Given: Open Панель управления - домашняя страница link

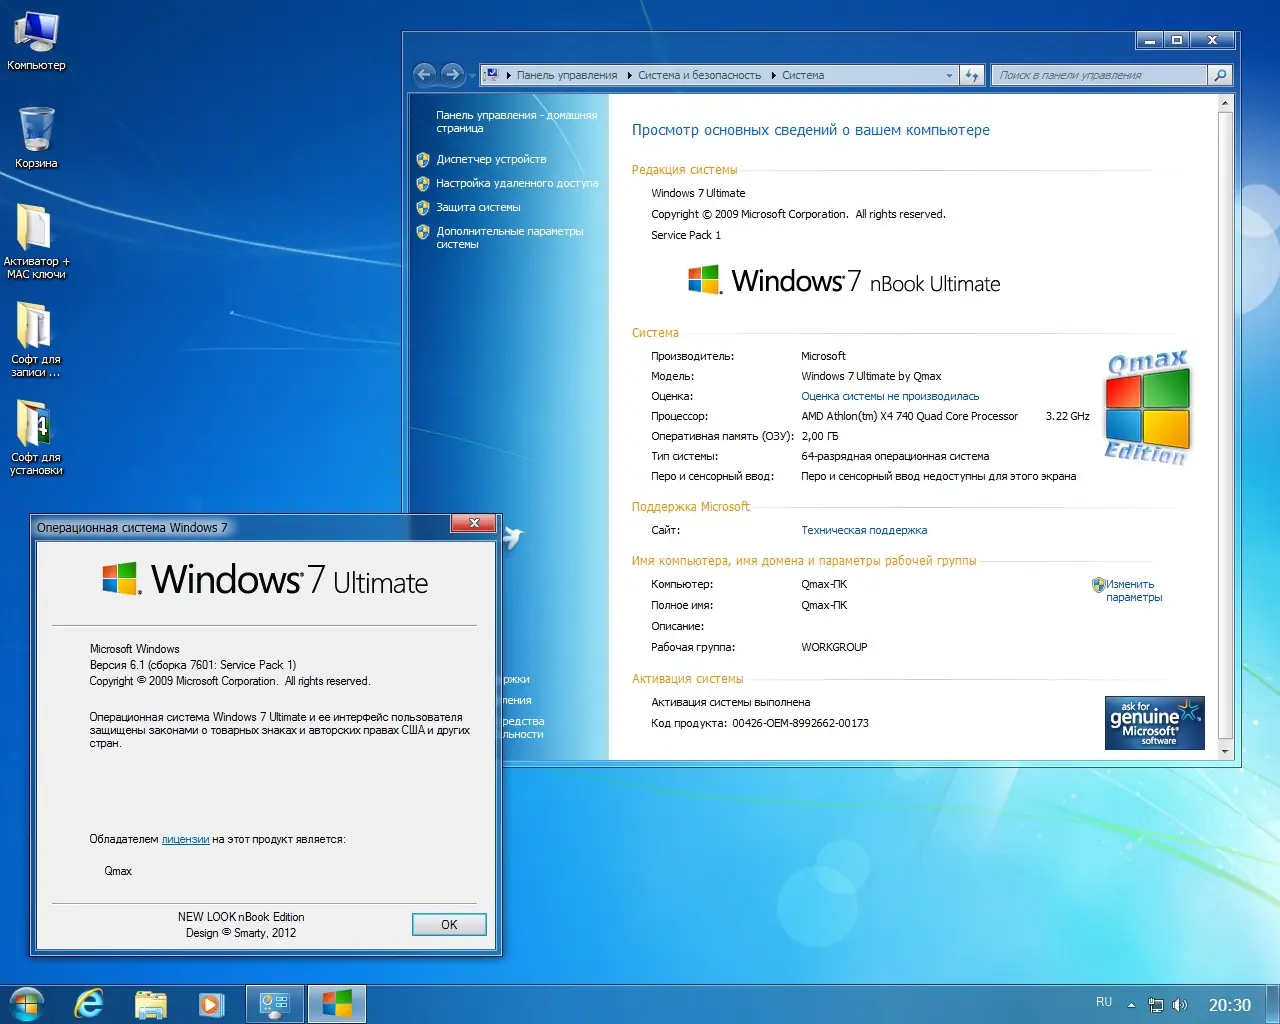Looking at the screenshot, I should pos(516,122).
